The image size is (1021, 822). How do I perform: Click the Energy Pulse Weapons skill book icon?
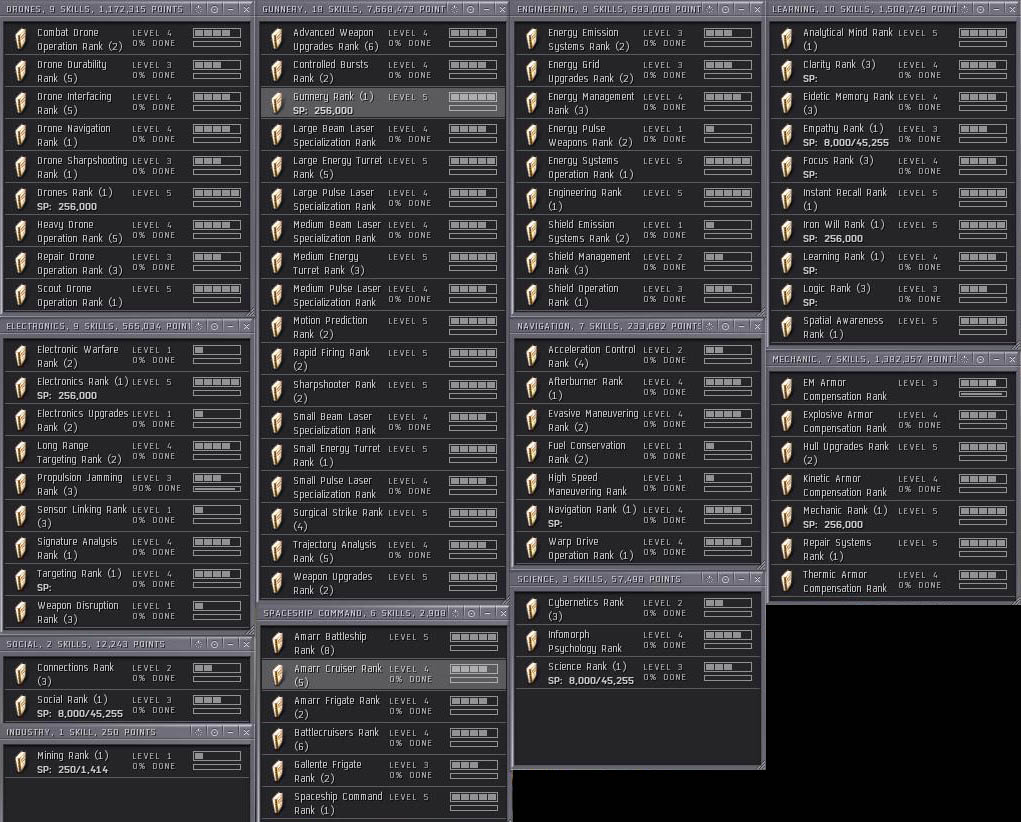click(532, 135)
